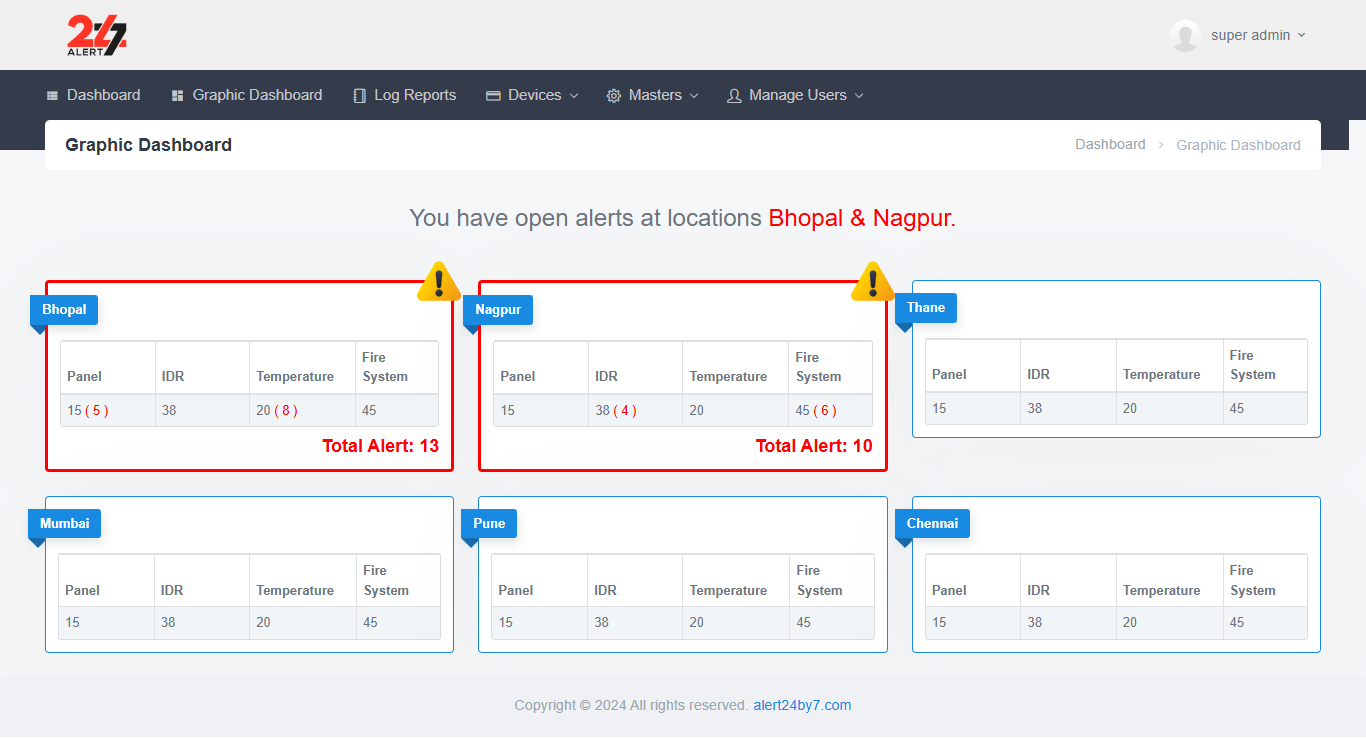Click the alert24by7.com footer link
The image size is (1366, 738).
coord(802,705)
